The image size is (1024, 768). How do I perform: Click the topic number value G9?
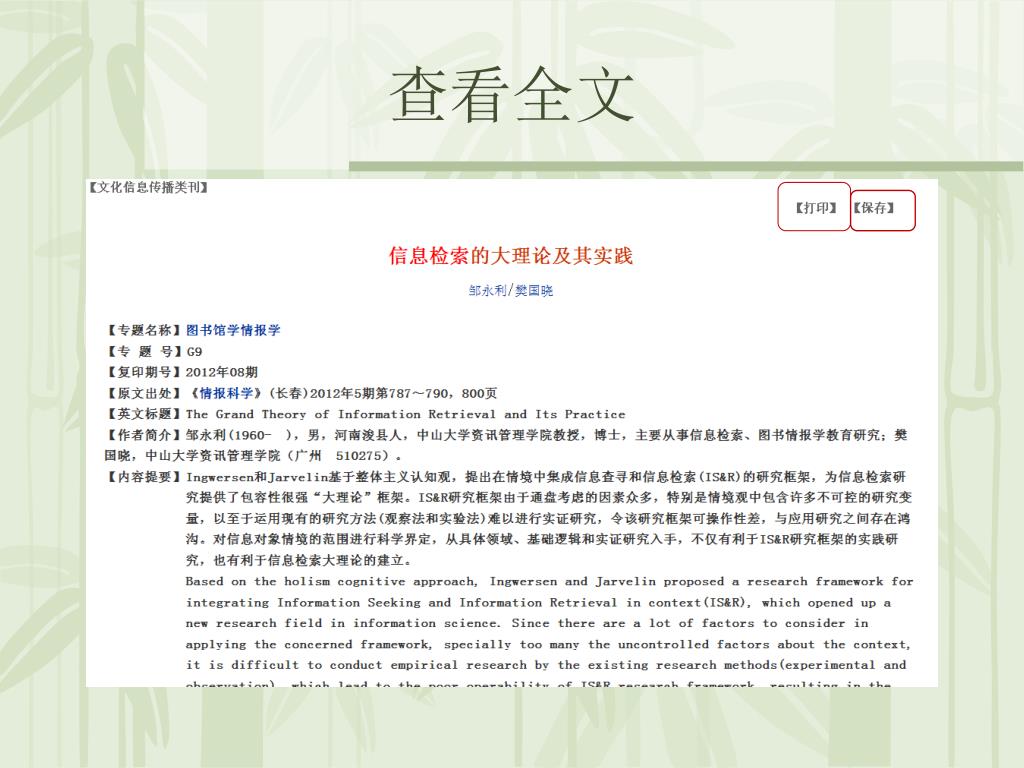[194, 351]
